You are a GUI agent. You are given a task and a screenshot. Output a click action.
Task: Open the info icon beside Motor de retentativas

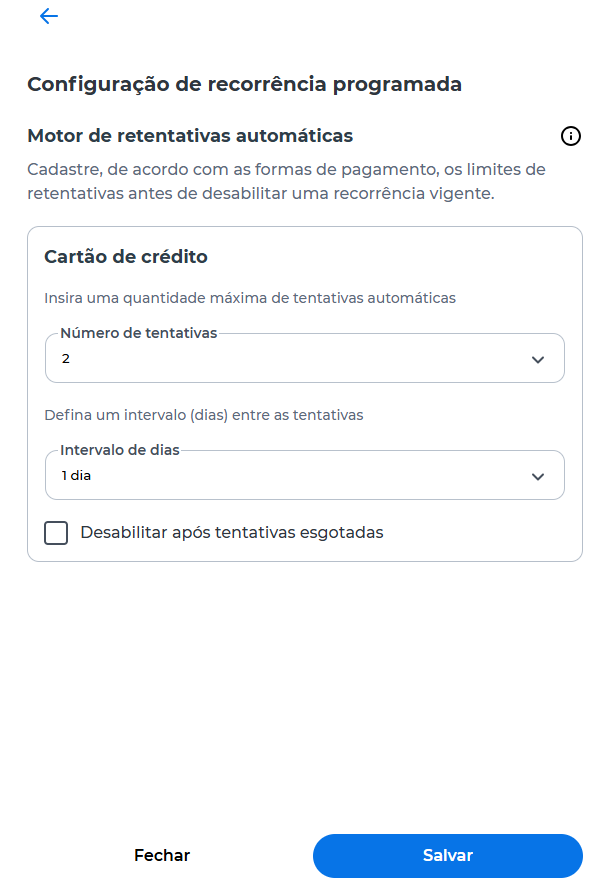pos(571,136)
